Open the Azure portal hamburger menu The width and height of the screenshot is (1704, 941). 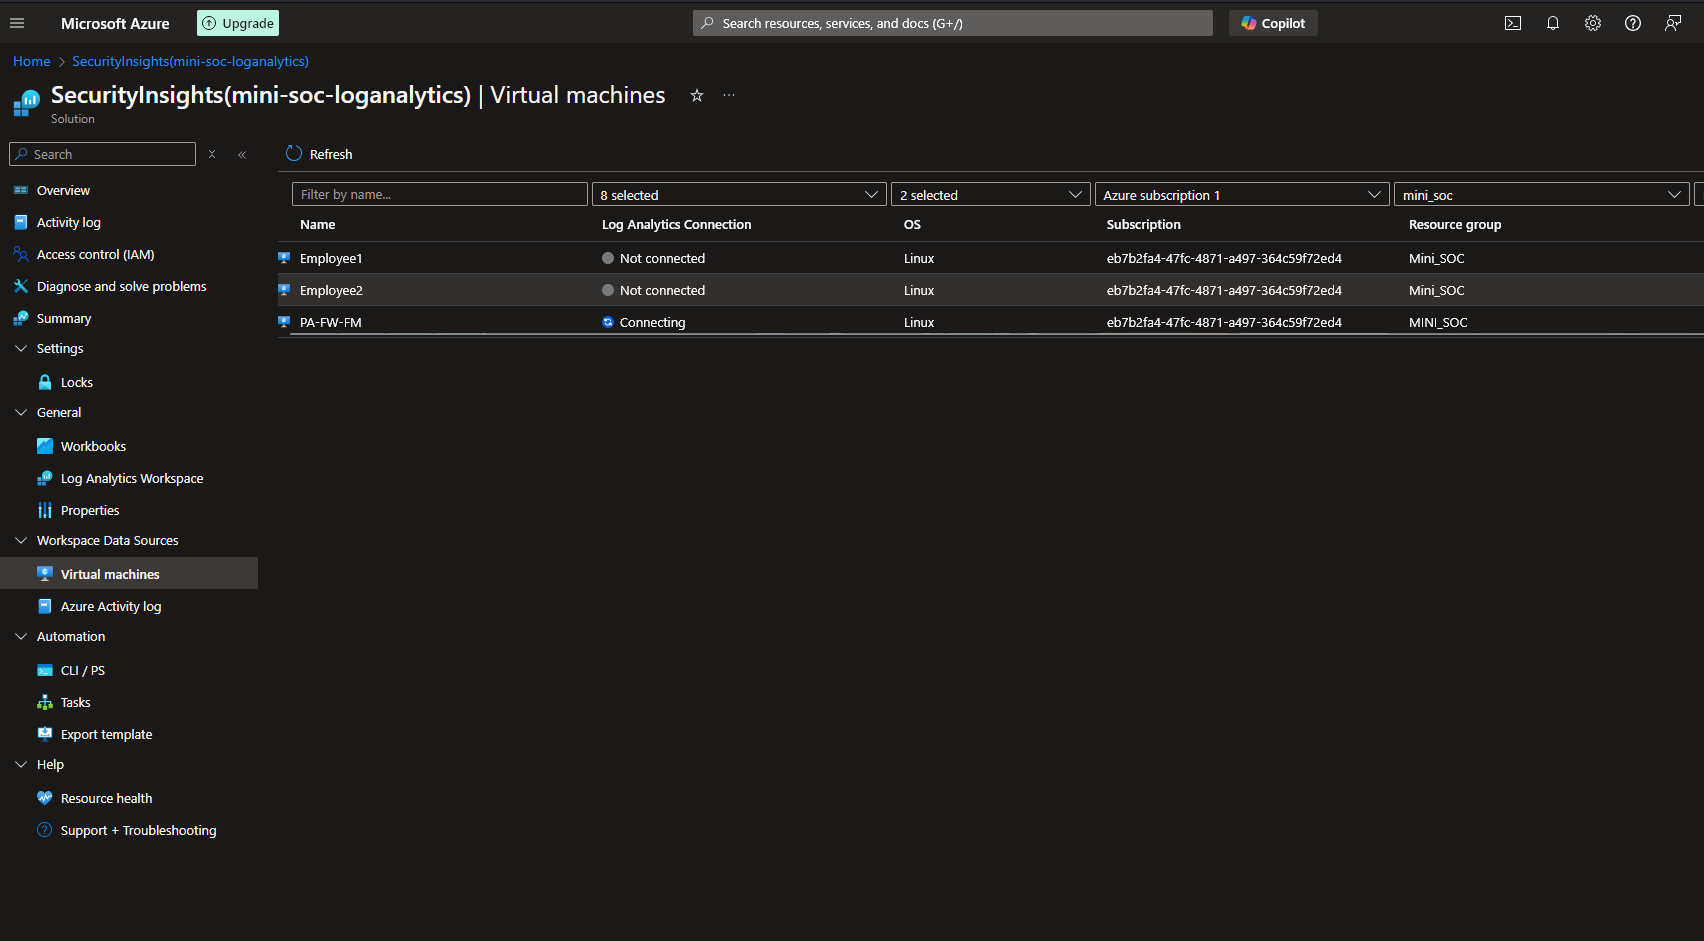(x=17, y=23)
